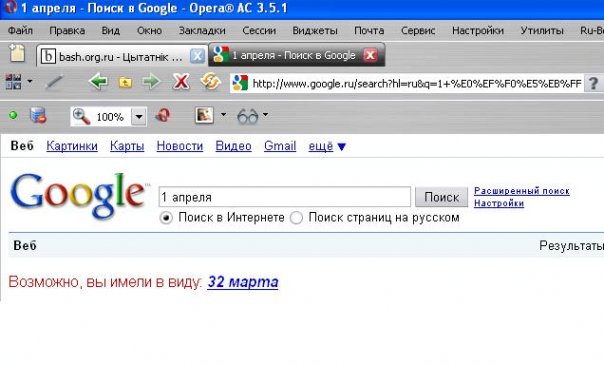604x365 pixels.
Task: Click the red Opera-style icon in toolbar
Action: pyautogui.click(x=163, y=115)
